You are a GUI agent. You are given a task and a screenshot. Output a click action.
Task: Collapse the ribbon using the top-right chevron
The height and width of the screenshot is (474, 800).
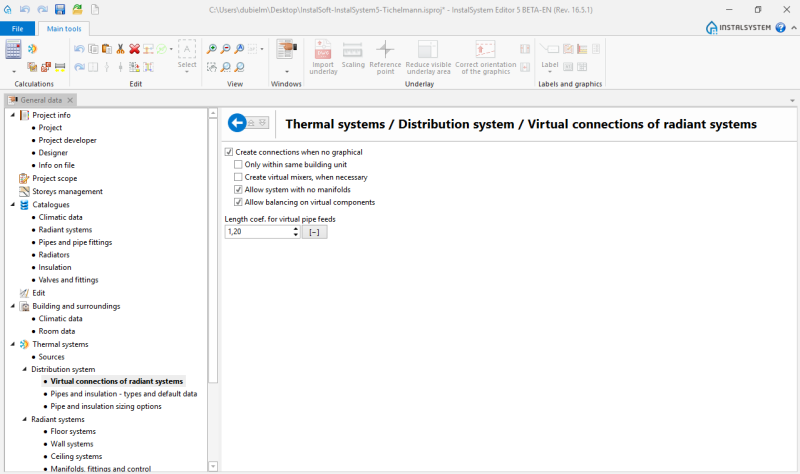[x=793, y=28]
